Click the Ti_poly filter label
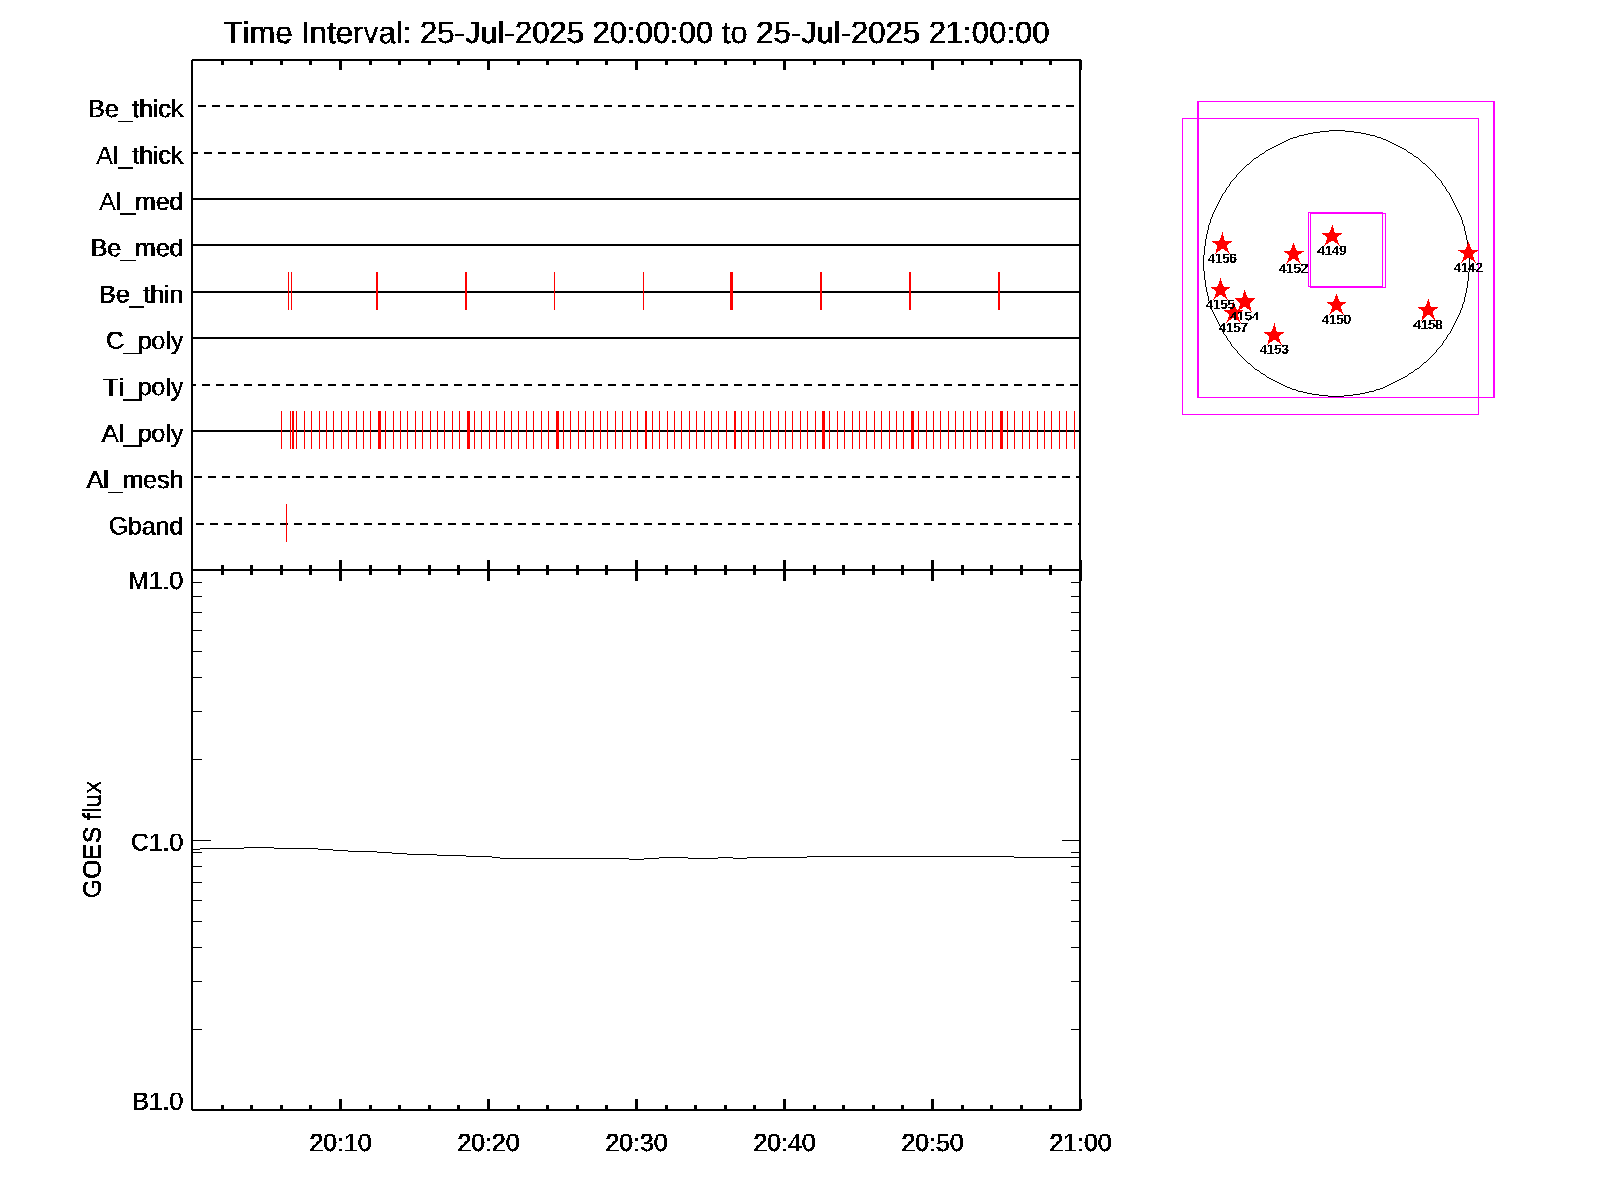 [143, 388]
